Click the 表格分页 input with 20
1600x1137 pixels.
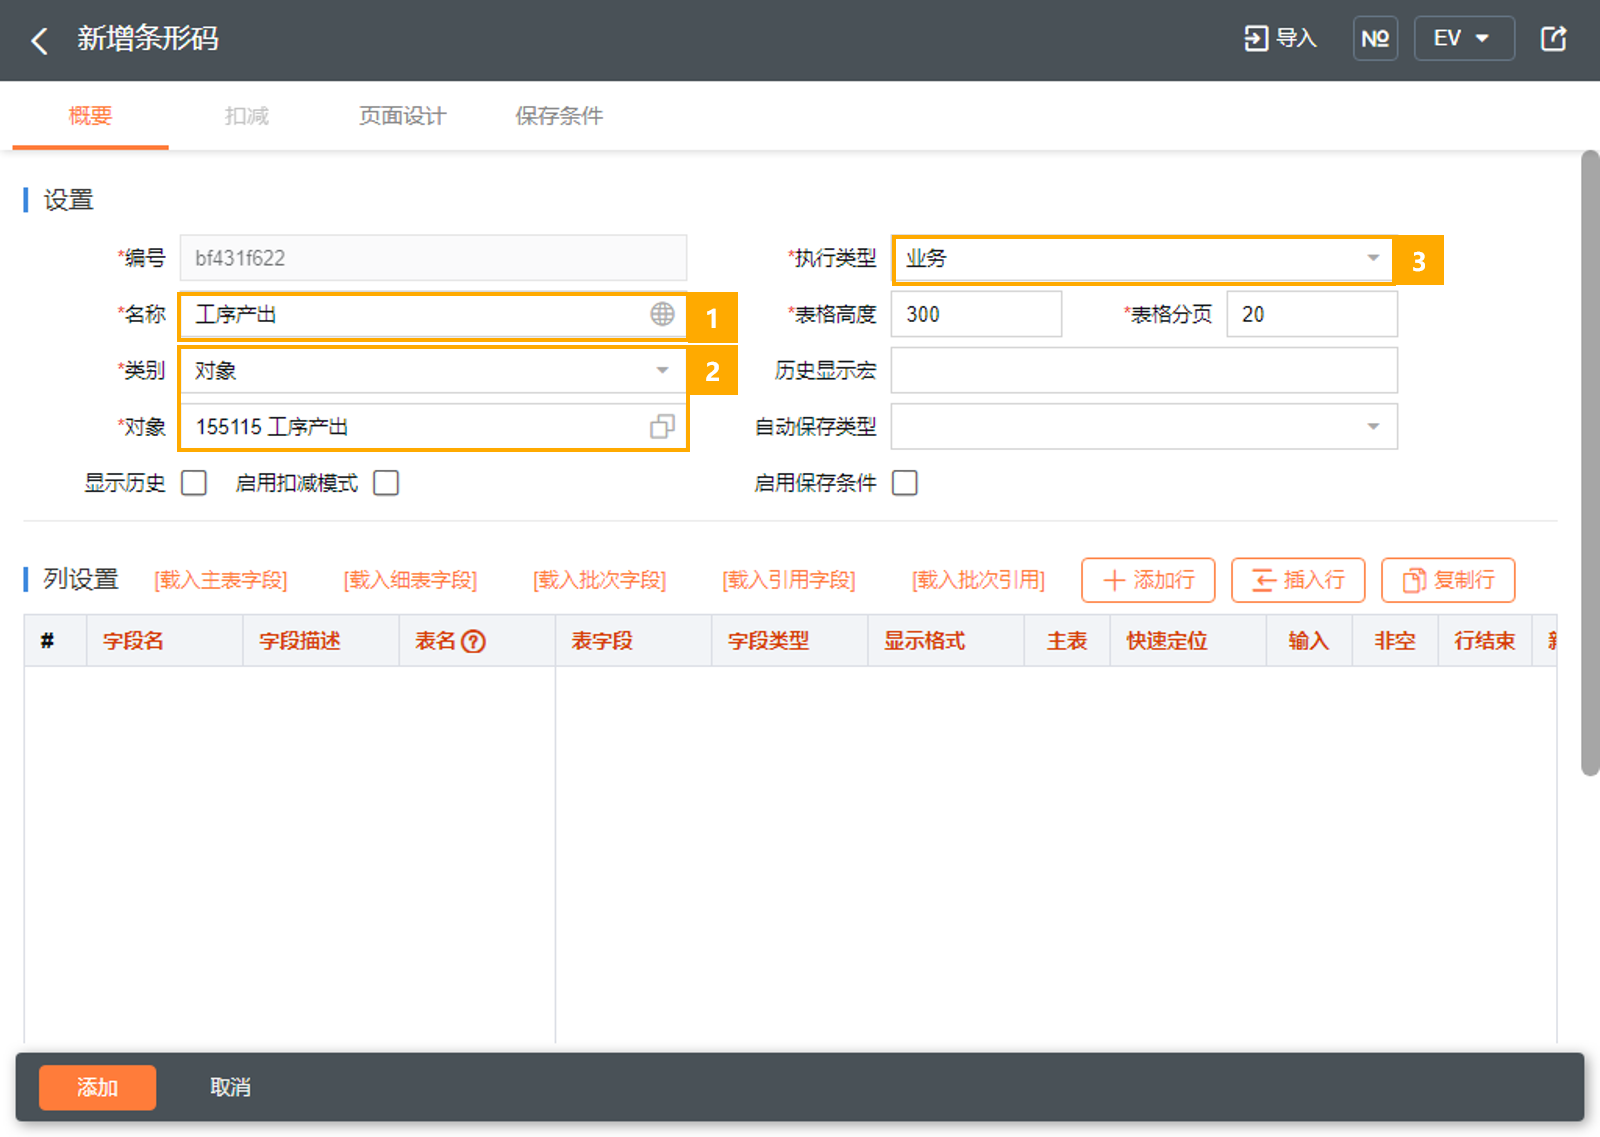[1312, 314]
